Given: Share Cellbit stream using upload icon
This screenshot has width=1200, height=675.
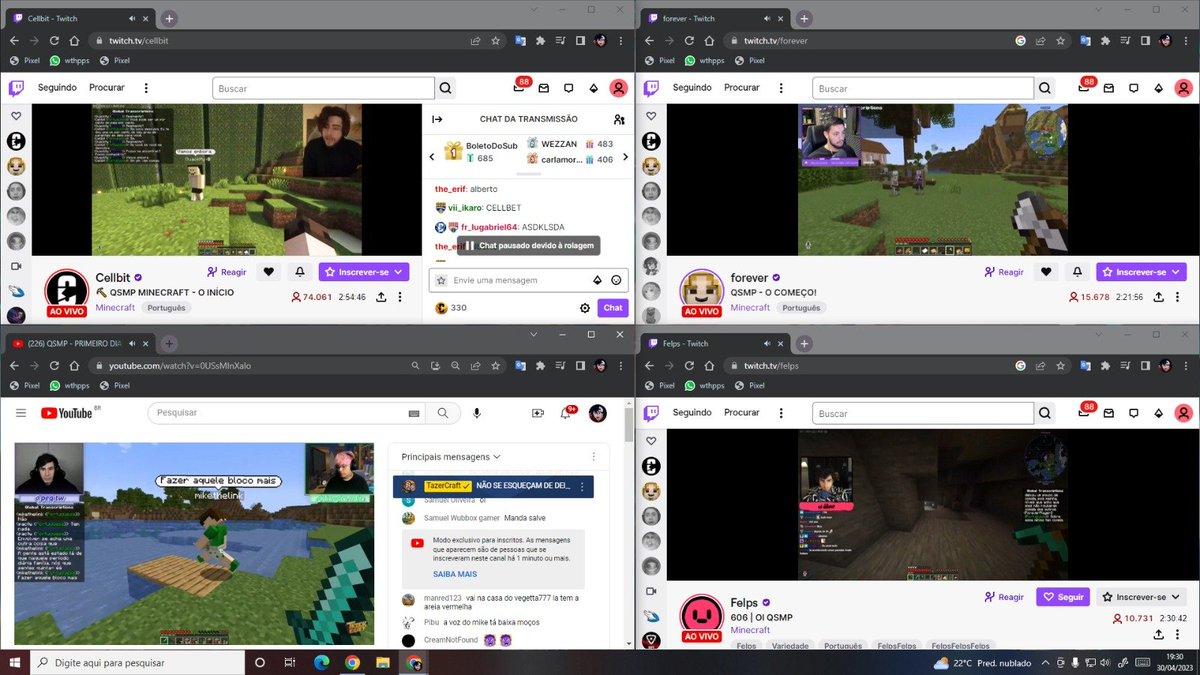Looking at the screenshot, I should 381,297.
